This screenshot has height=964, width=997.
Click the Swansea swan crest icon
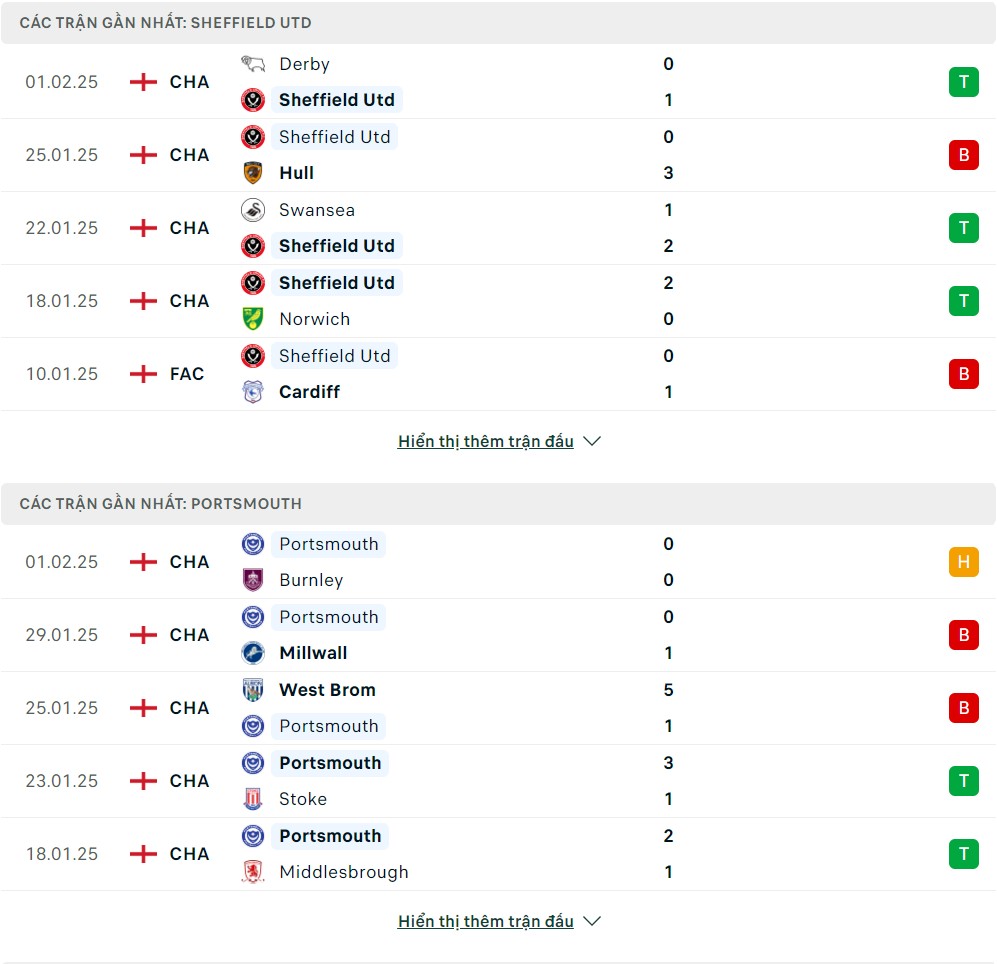[x=253, y=210]
